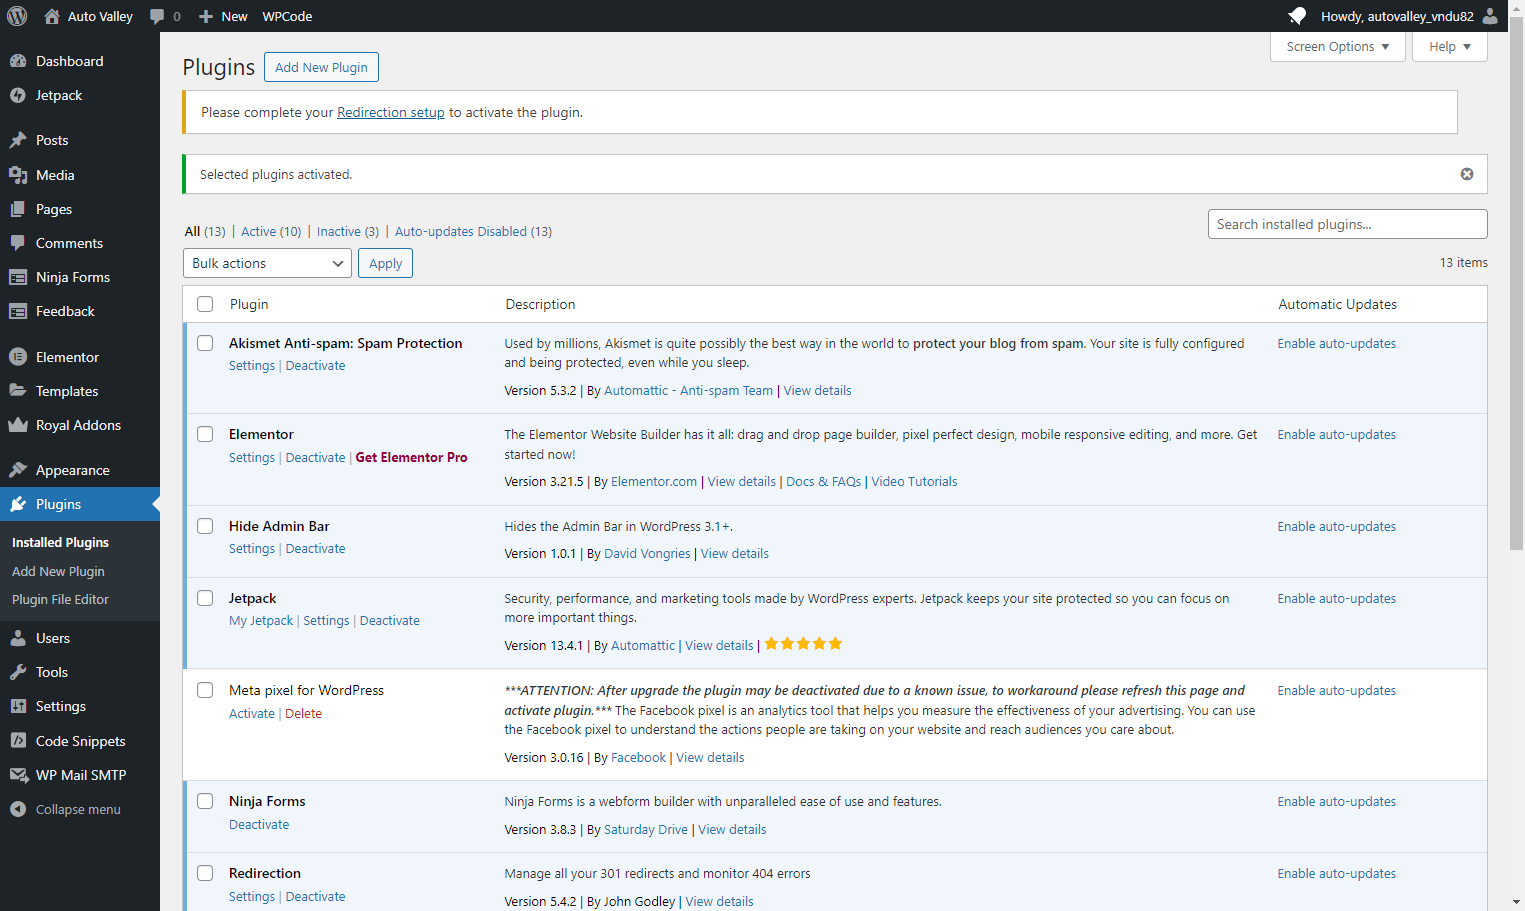Viewport: 1525px width, 911px height.
Task: Check the select-all plugins checkbox in header
Action: 205,304
